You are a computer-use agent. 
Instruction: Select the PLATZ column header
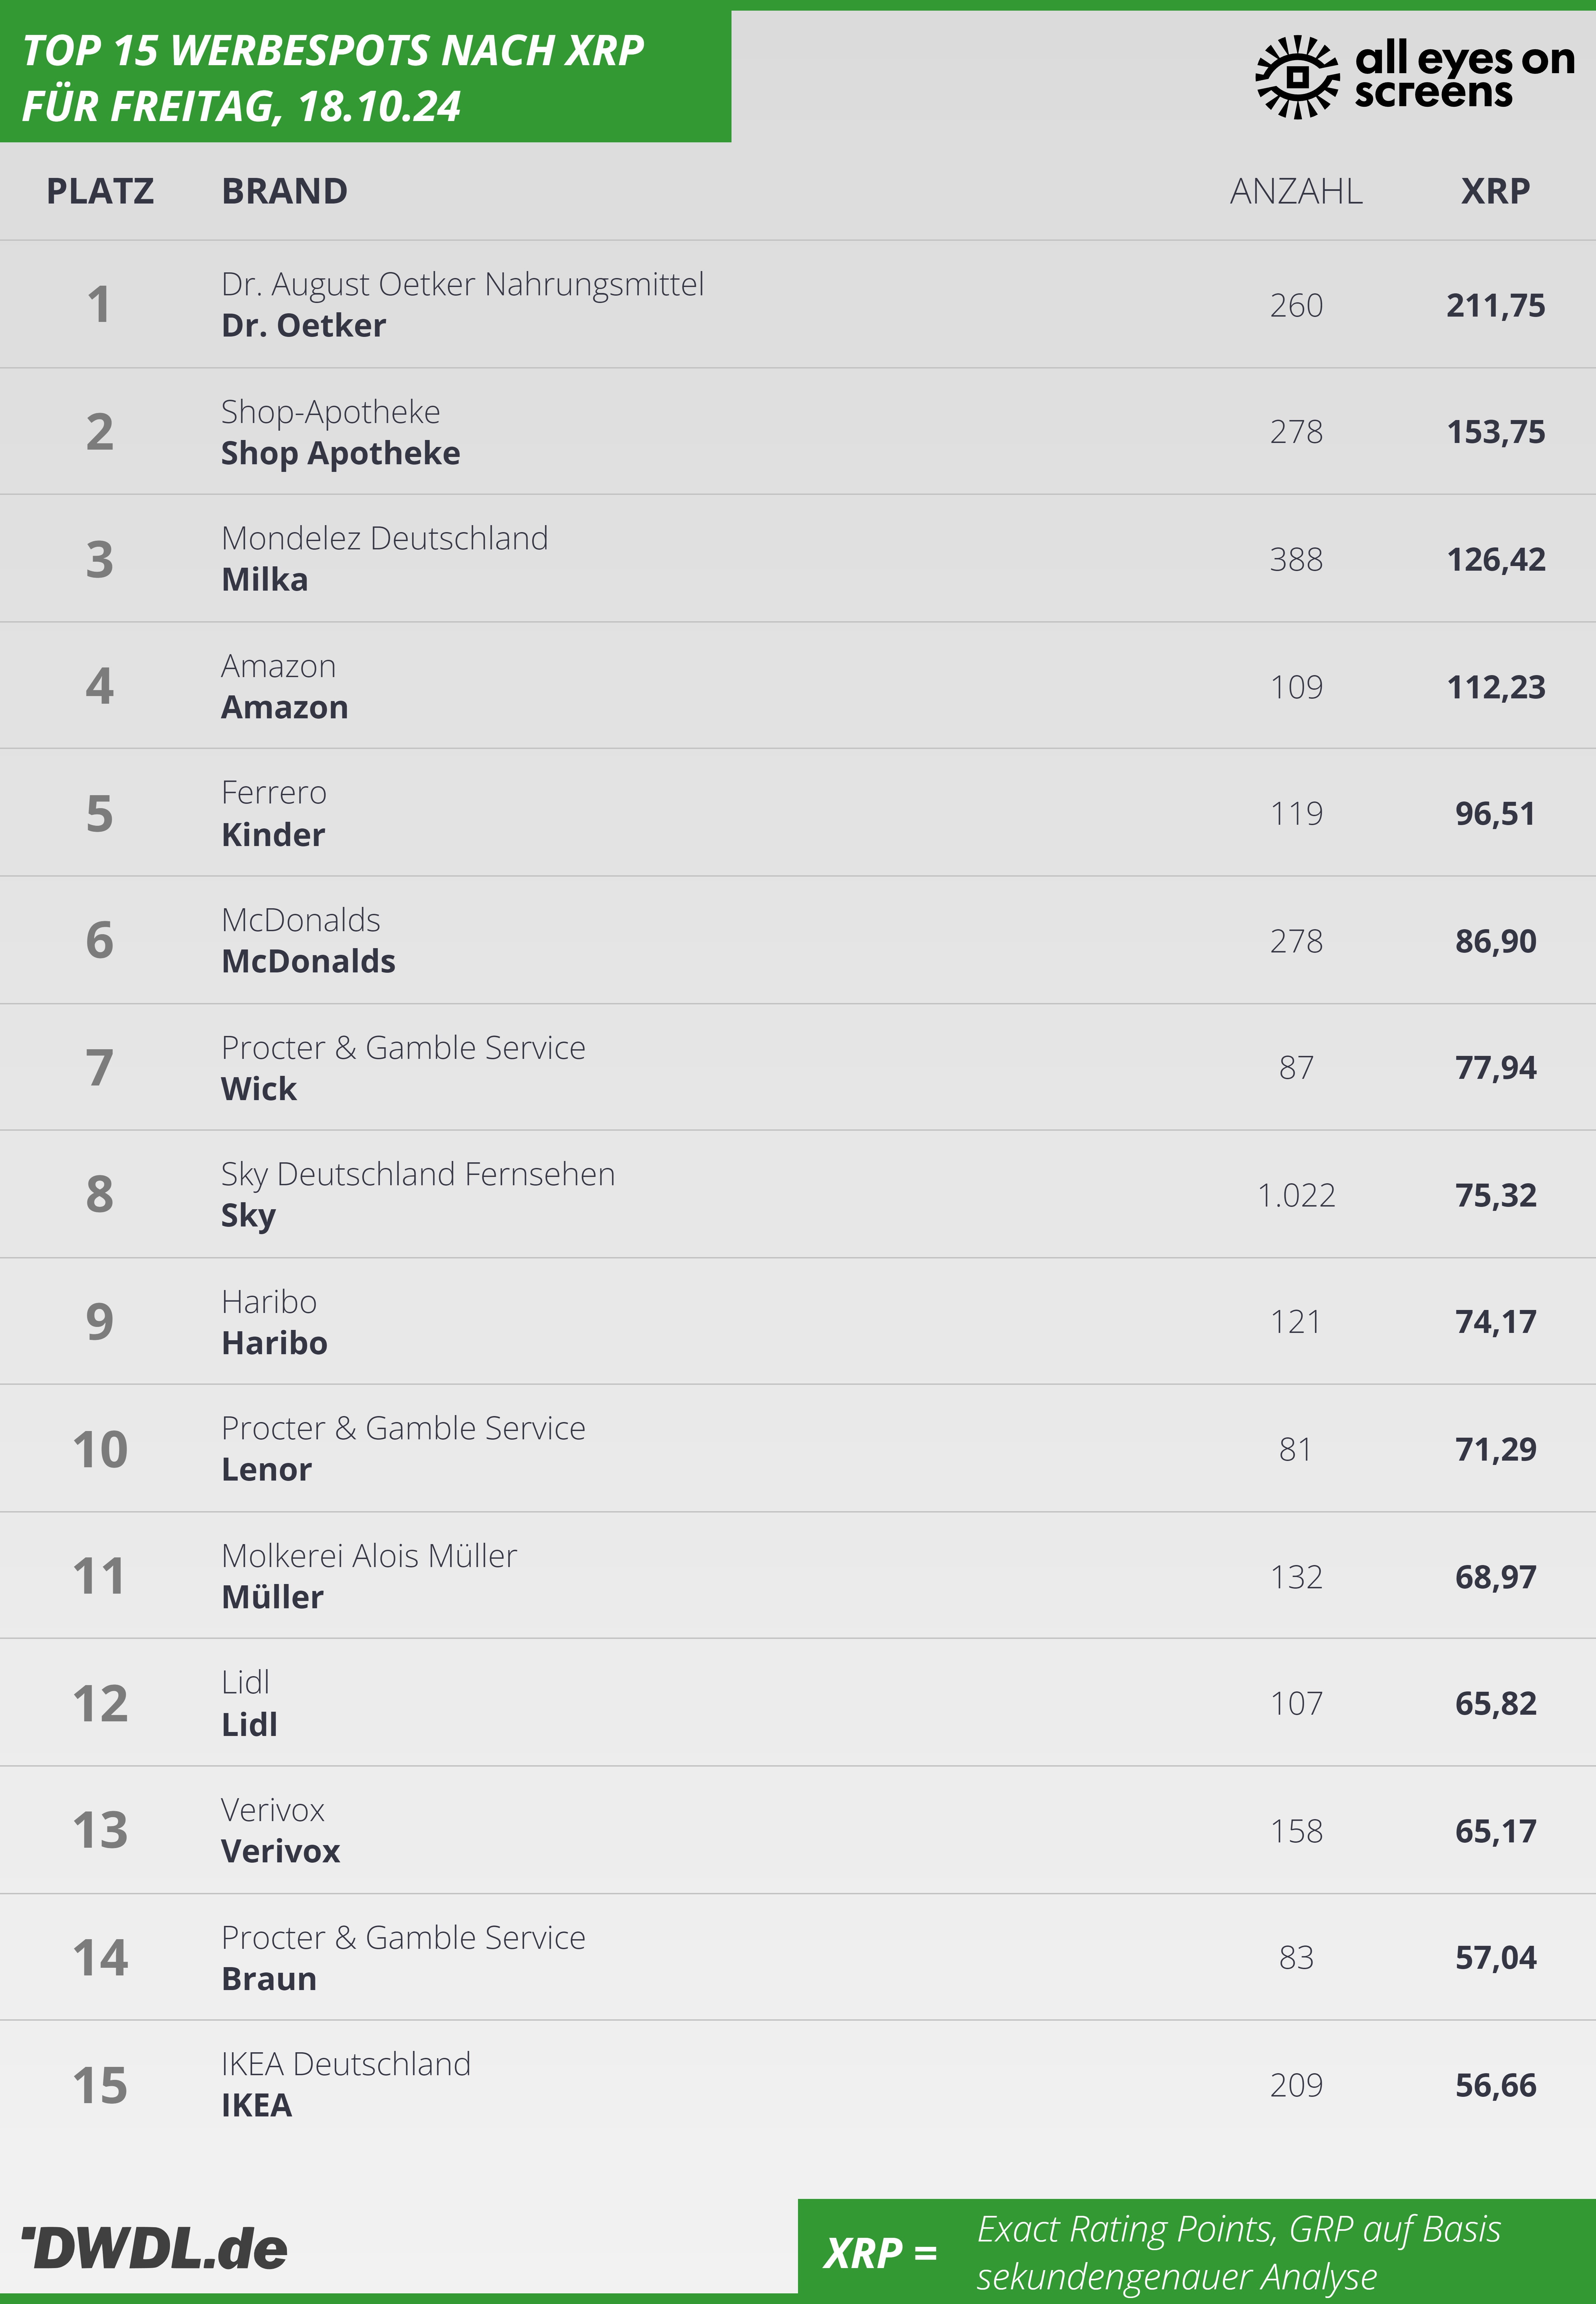pos(100,191)
